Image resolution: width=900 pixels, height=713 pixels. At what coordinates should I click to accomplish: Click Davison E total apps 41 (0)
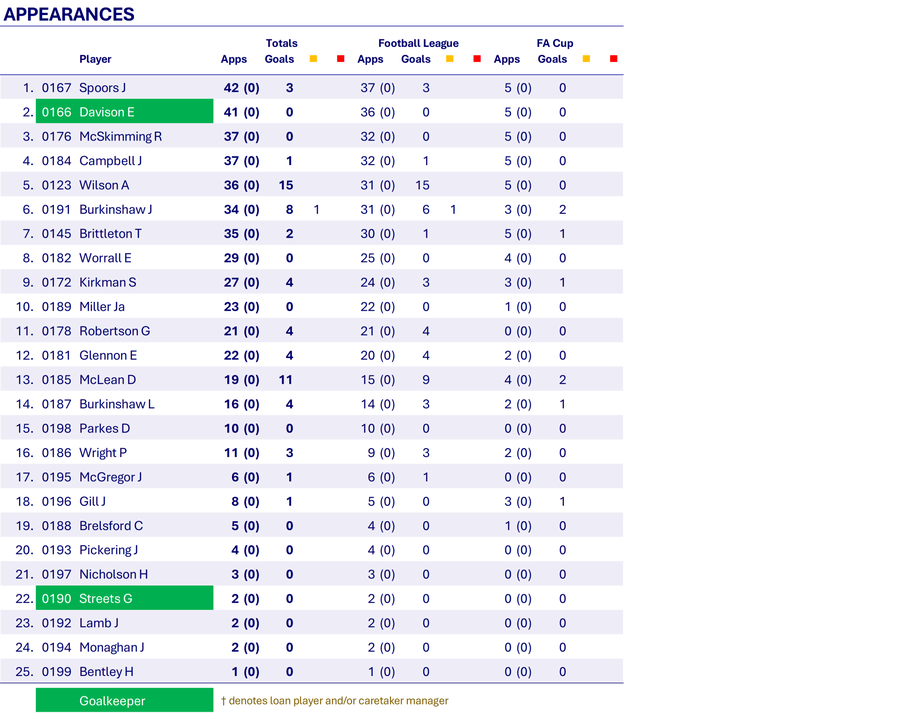click(242, 112)
